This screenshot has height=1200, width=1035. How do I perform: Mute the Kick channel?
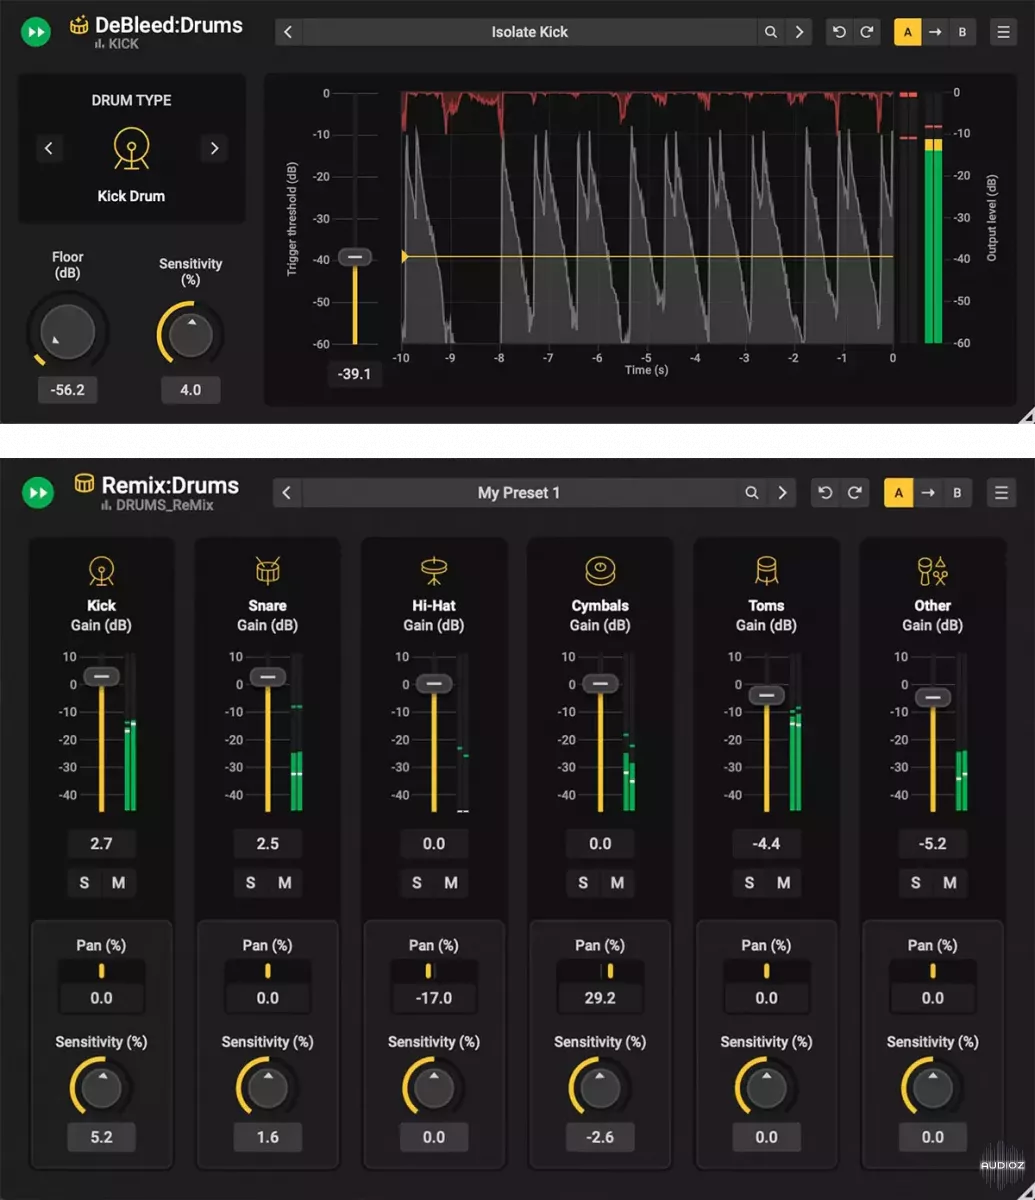[118, 883]
